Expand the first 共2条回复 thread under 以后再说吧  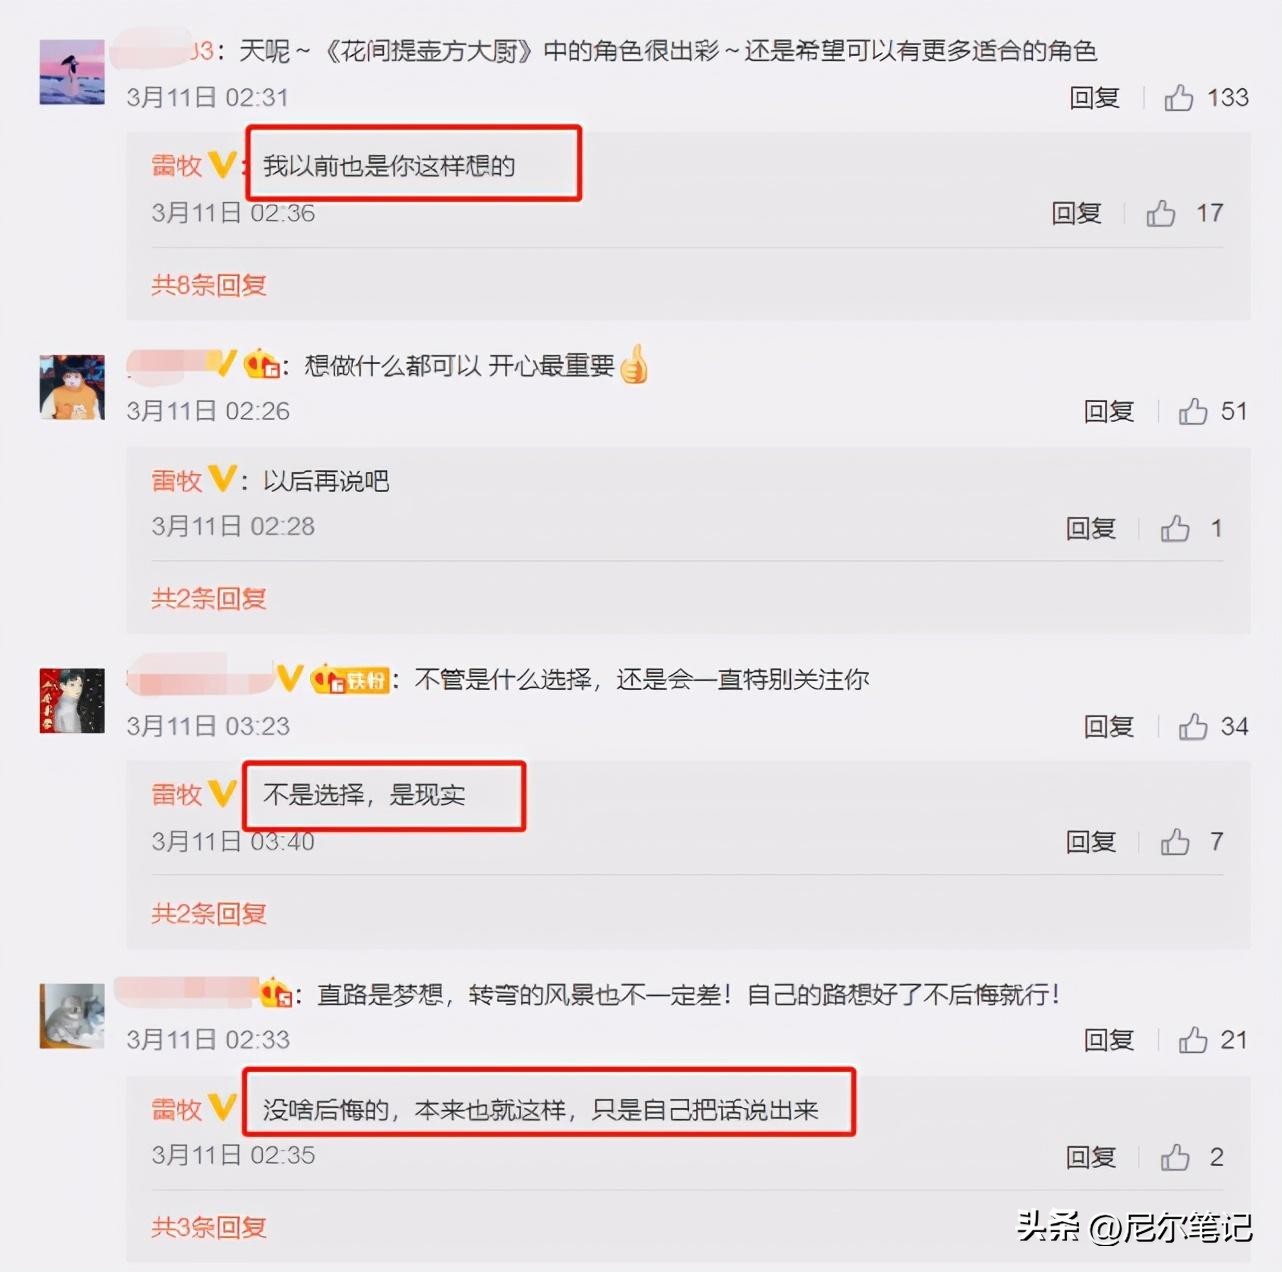tap(209, 598)
